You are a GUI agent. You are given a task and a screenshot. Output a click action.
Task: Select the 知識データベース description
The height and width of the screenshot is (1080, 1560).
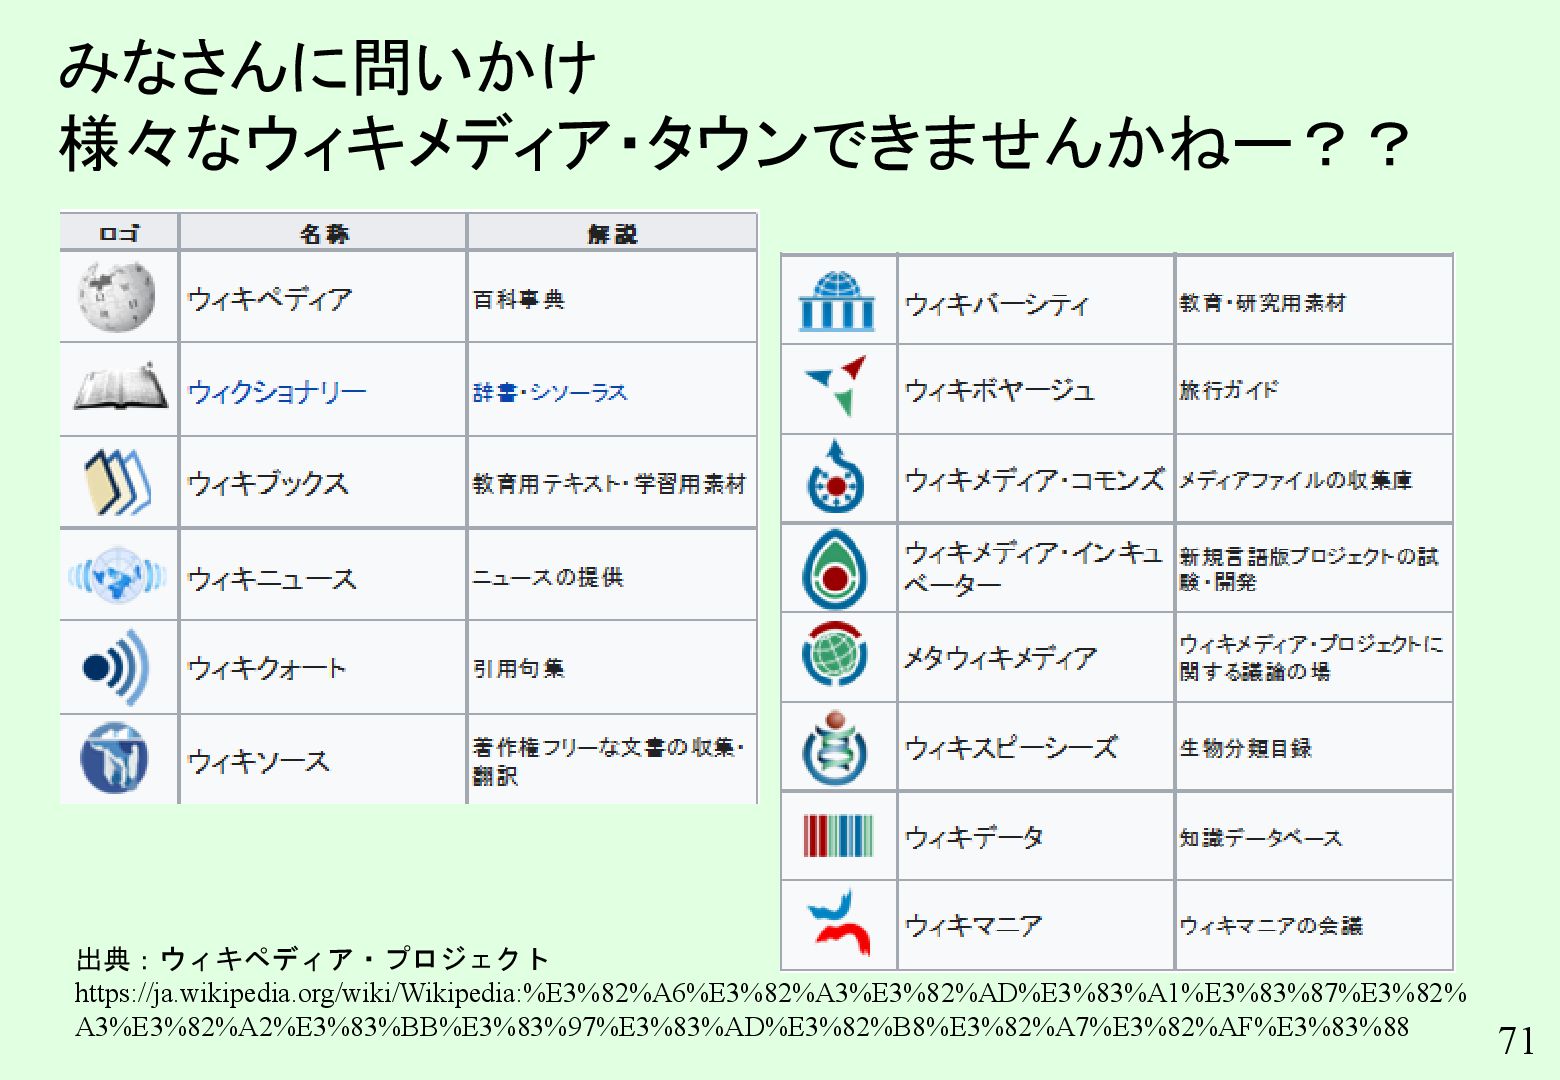point(1314,836)
